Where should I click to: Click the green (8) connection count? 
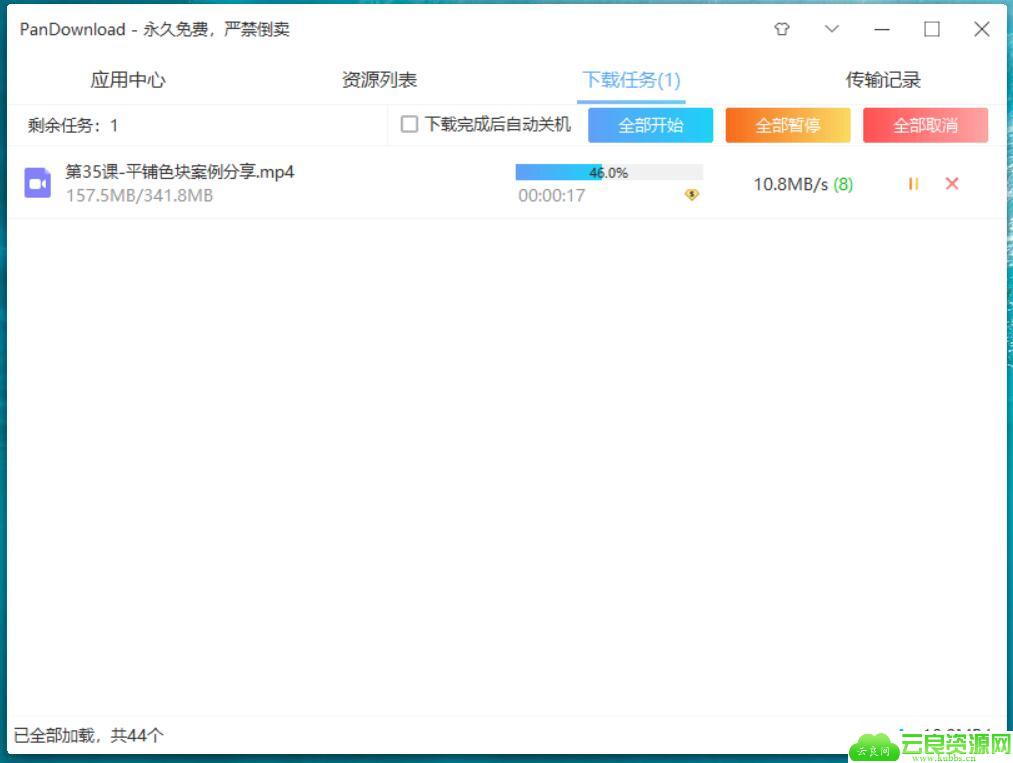843,185
